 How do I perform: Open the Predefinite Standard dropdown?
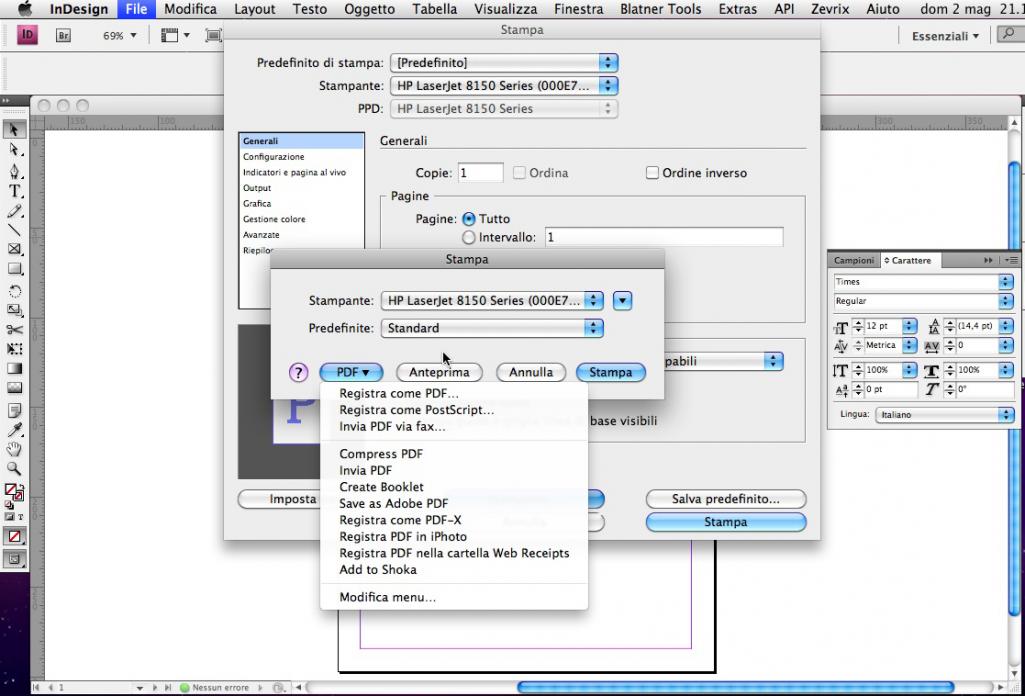[492, 328]
